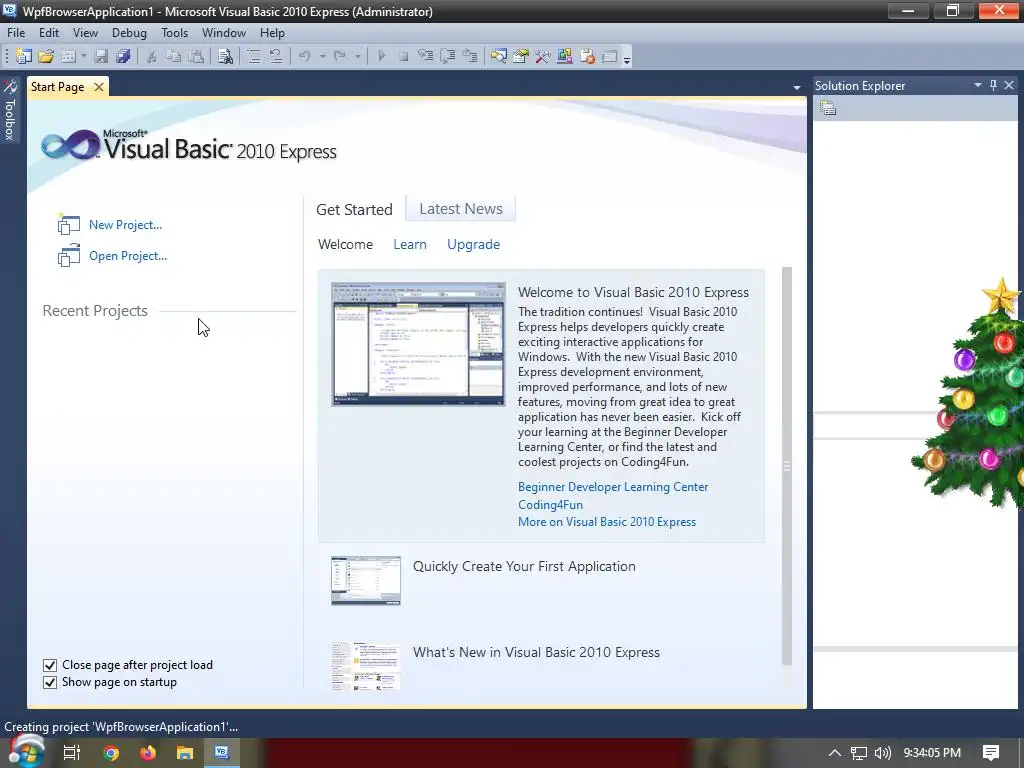Select the Start Page document tab

(x=57, y=87)
